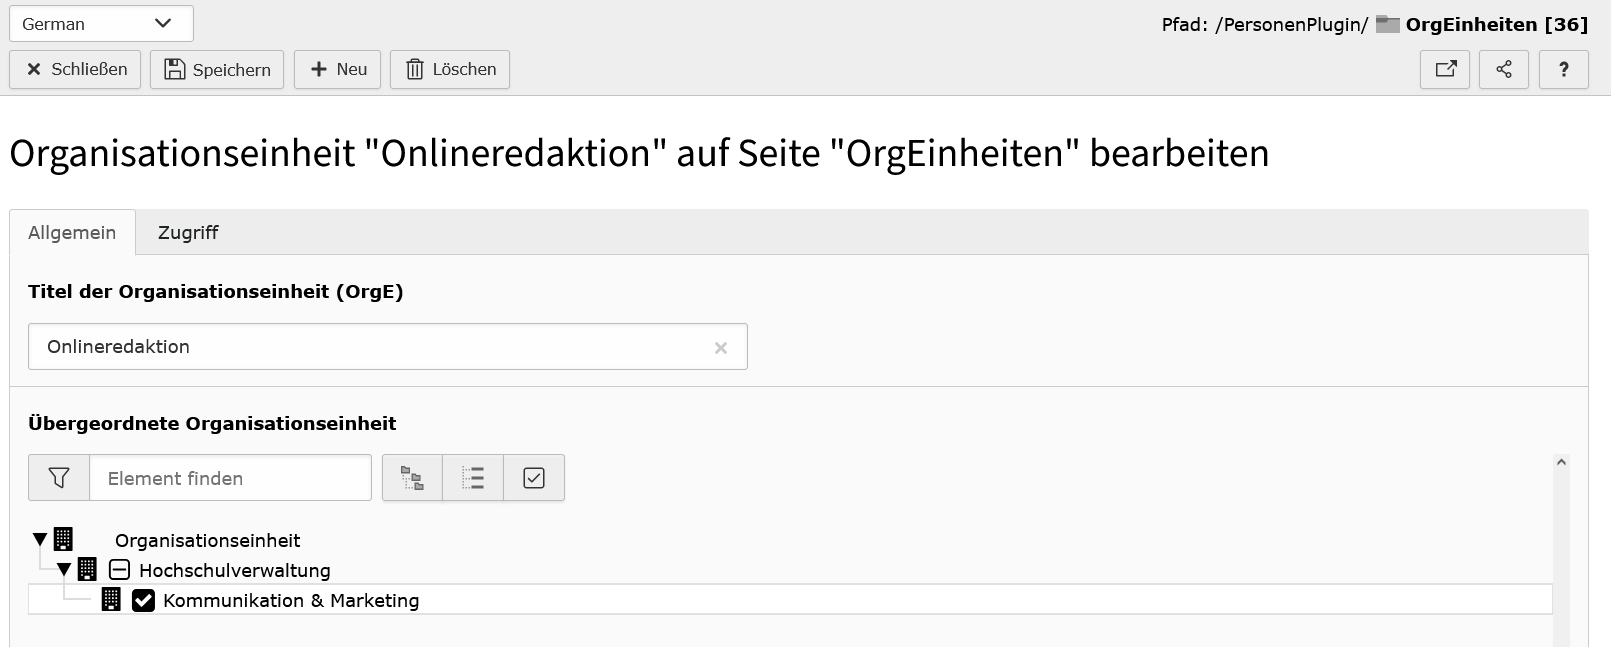This screenshot has height=647, width=1611.
Task: Switch to the Zugriff tab
Action: (188, 232)
